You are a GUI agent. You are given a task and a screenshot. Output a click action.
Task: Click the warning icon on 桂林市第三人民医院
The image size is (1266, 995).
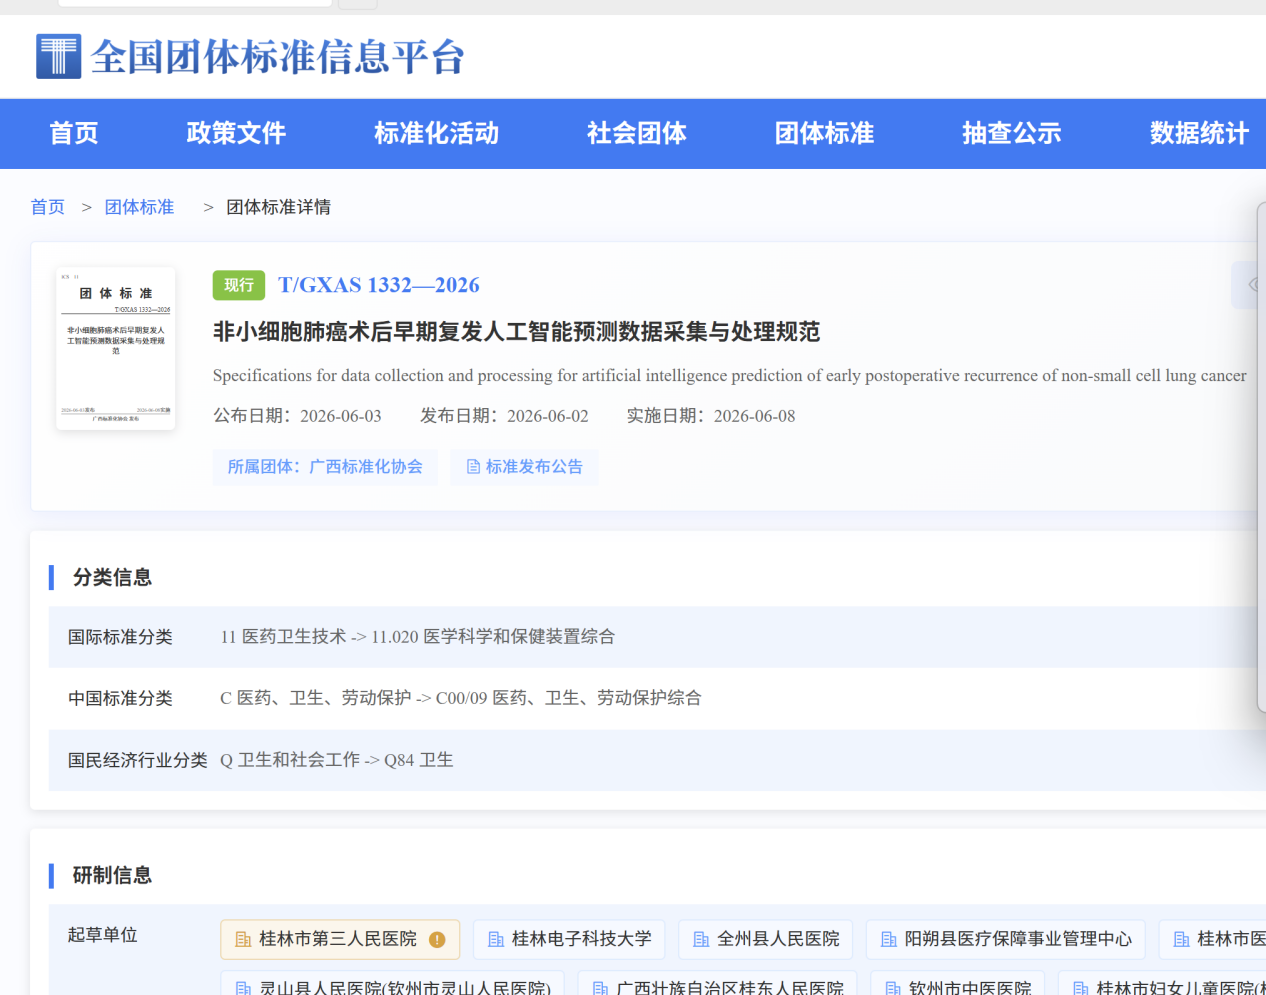(437, 940)
